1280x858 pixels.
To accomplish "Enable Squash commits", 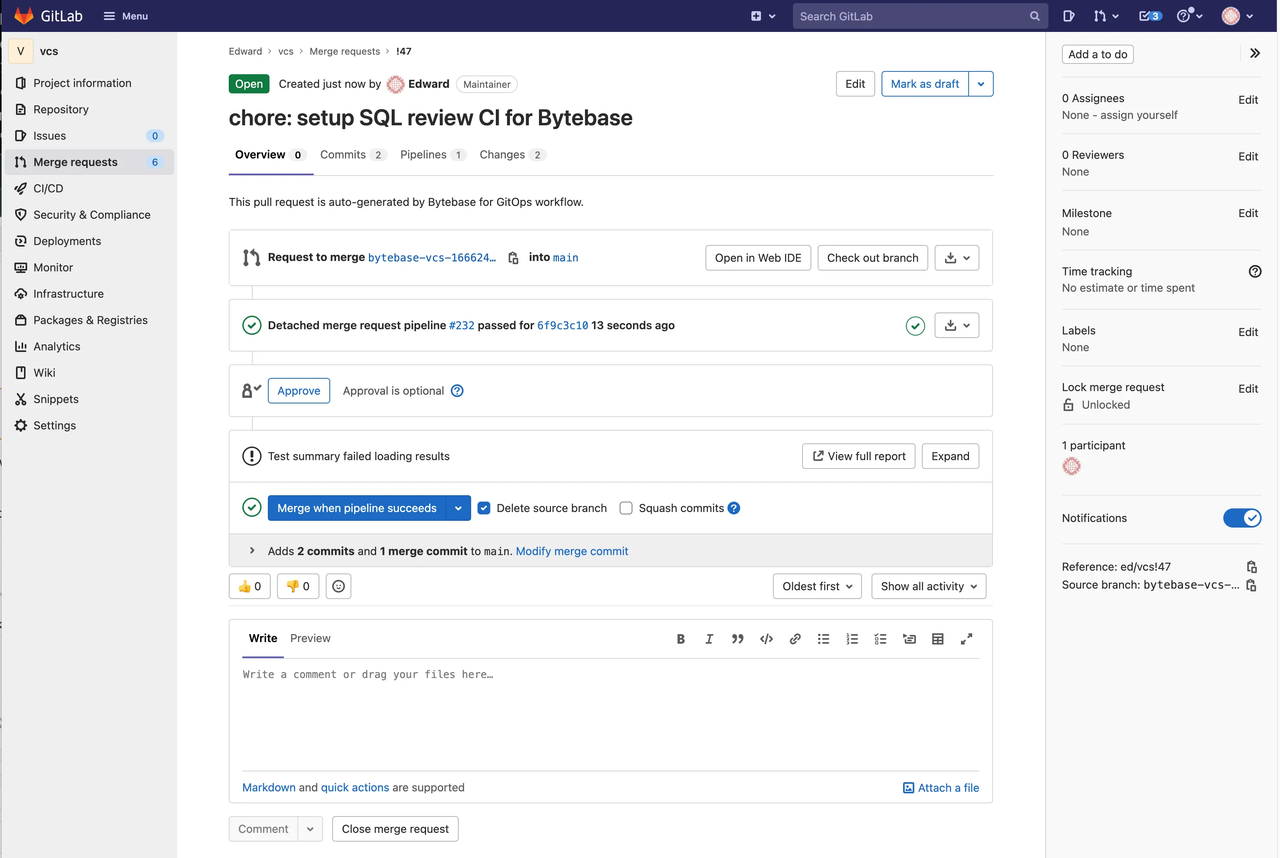I will click(625, 508).
